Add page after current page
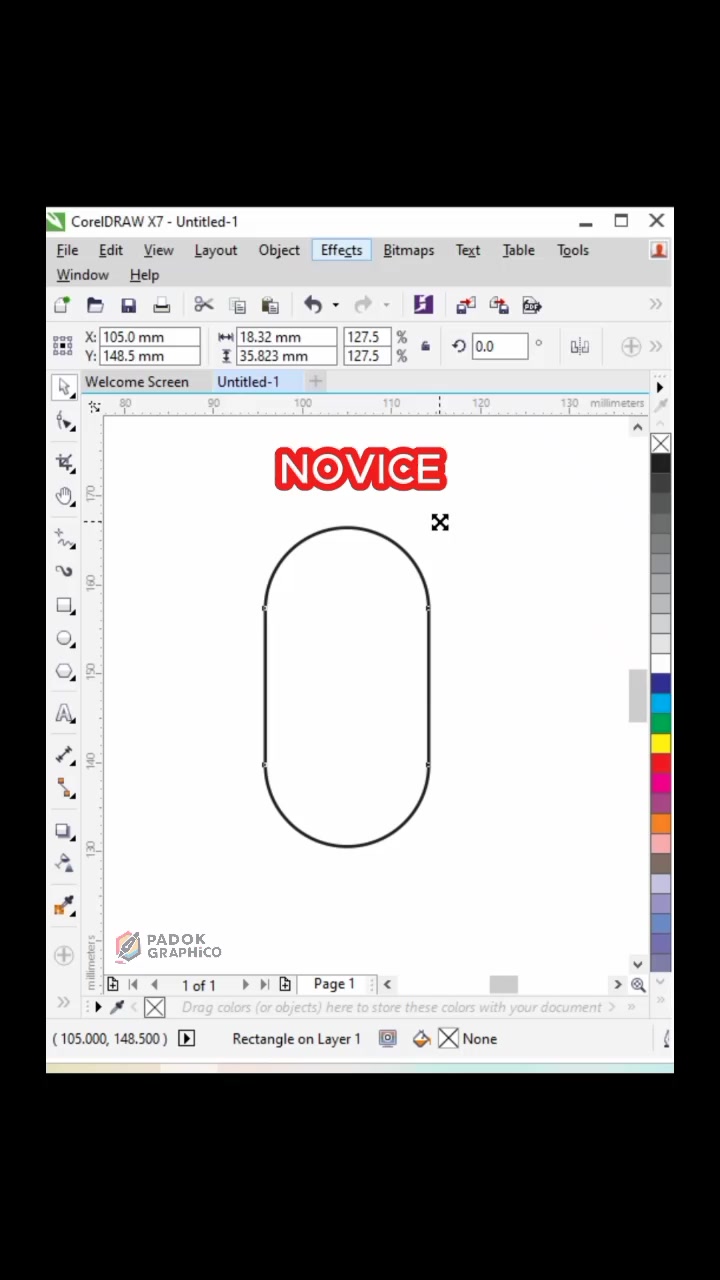720x1280 pixels. pos(285,985)
